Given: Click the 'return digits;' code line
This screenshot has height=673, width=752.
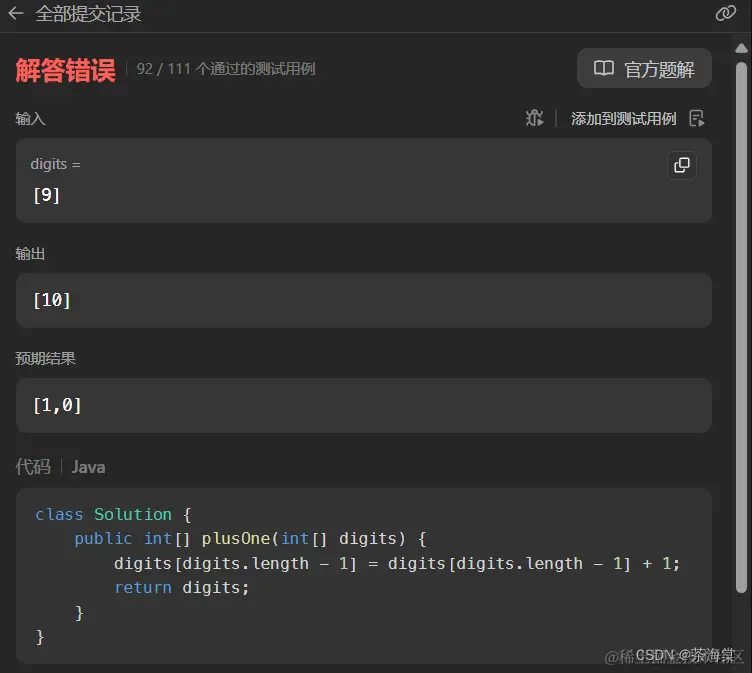Looking at the screenshot, I should click(182, 588).
